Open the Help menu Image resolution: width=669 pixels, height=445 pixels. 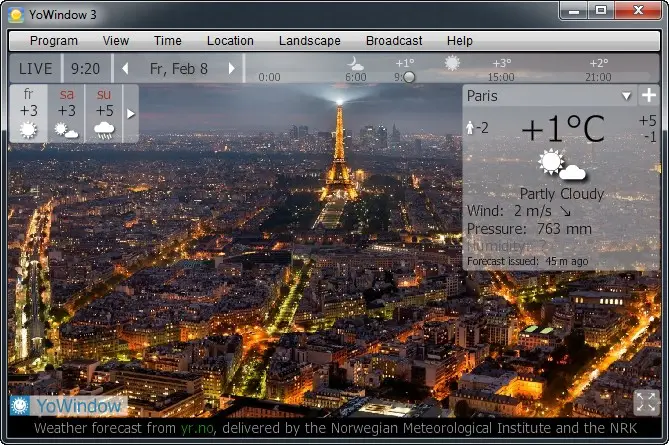[x=460, y=41]
